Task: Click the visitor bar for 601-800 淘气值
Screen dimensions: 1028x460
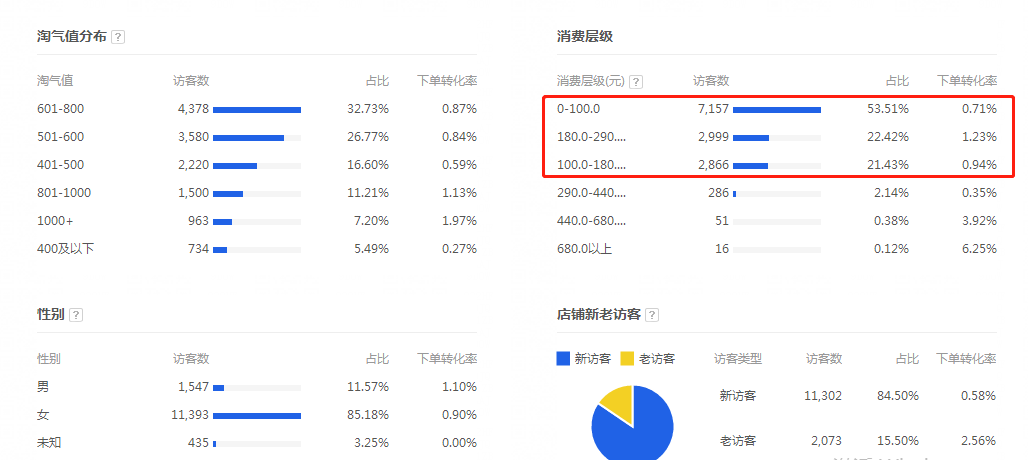Action: coord(257,109)
